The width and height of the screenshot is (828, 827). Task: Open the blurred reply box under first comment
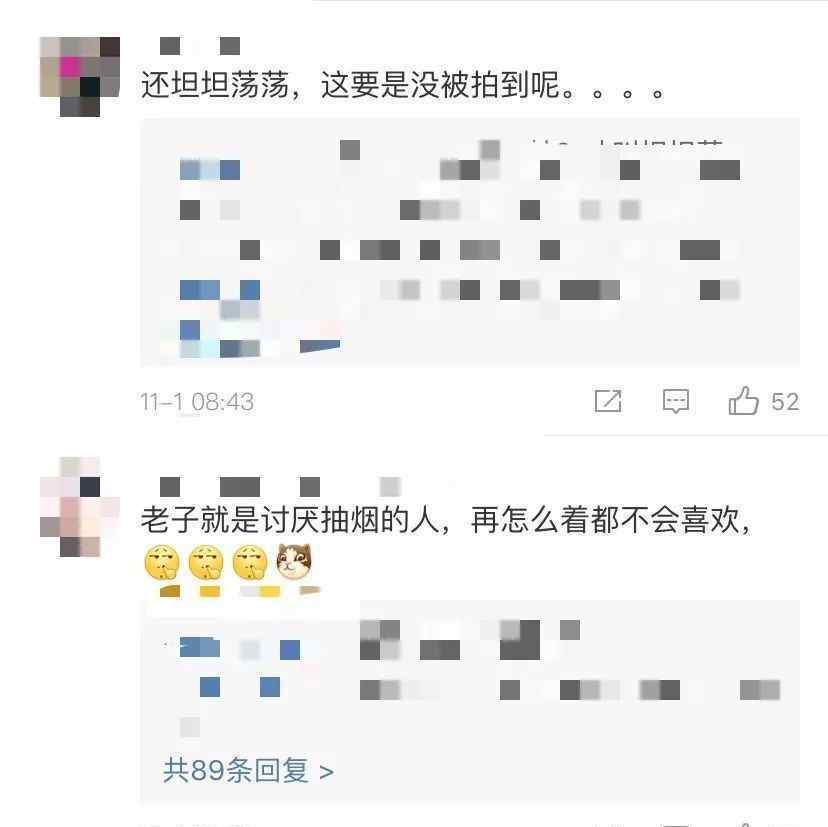(x=470, y=242)
